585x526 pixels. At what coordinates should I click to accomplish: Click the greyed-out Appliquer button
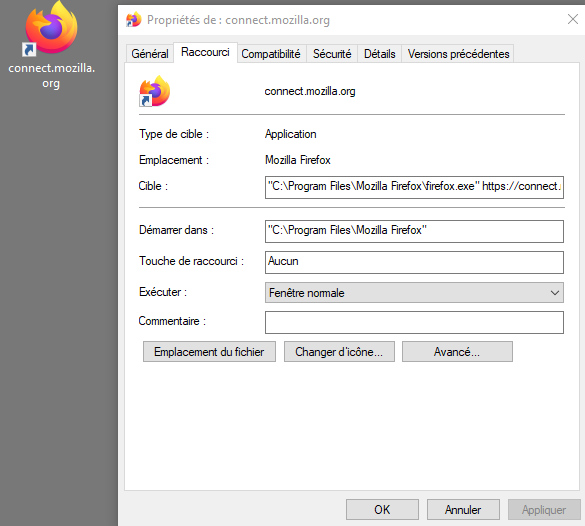tap(544, 510)
